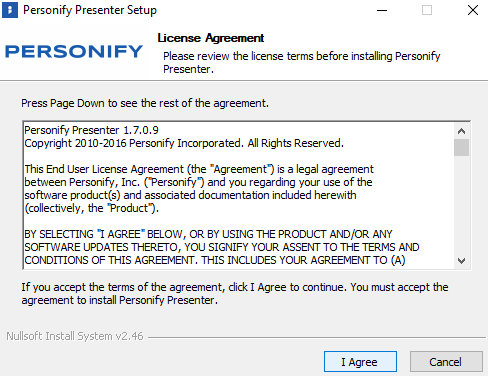Click the greyed-out maximize button

click(x=427, y=10)
